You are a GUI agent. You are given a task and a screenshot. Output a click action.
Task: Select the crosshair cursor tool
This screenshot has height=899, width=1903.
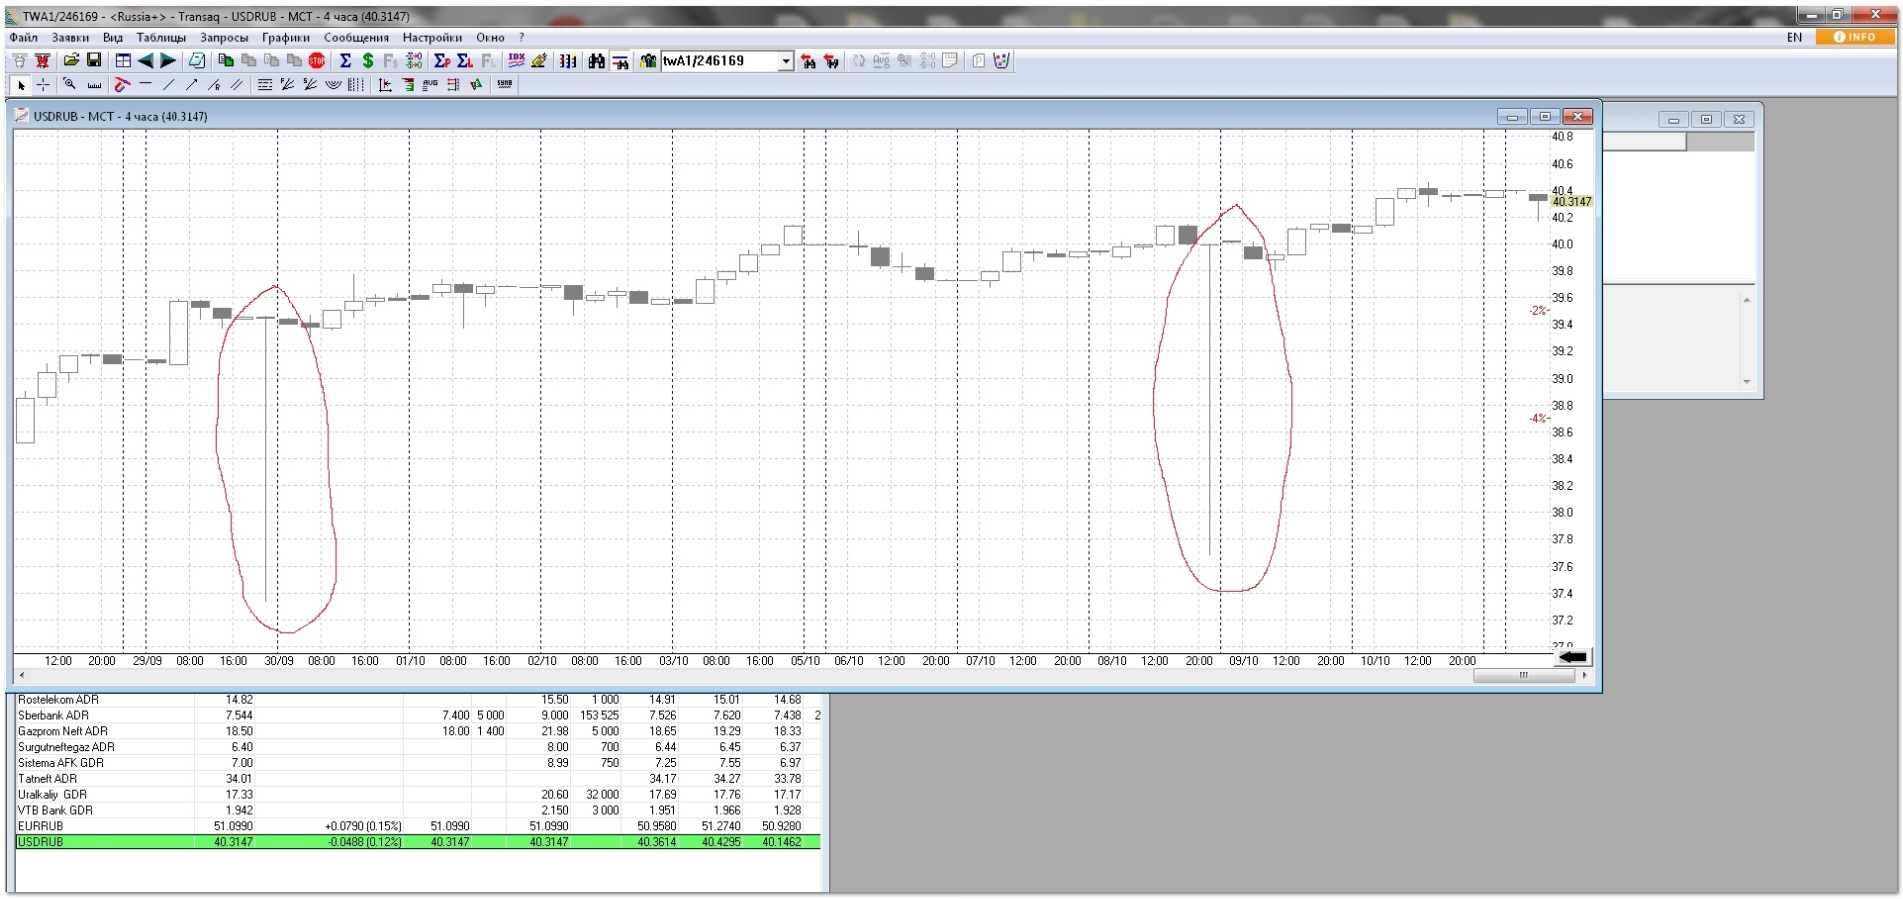coord(43,85)
